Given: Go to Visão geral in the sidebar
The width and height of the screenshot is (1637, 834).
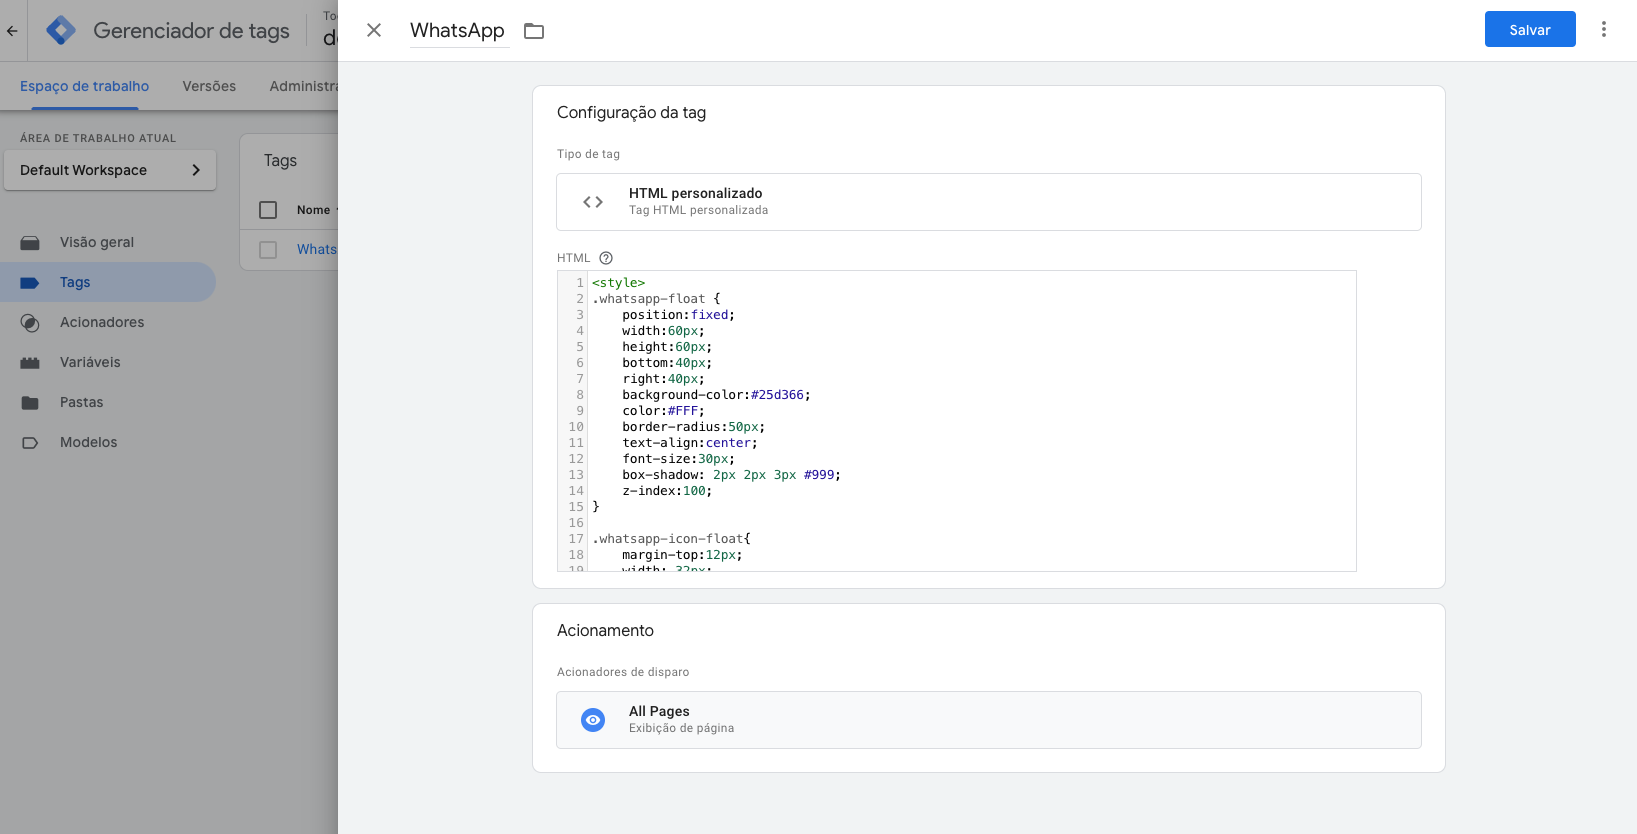Looking at the screenshot, I should pyautogui.click(x=96, y=242).
